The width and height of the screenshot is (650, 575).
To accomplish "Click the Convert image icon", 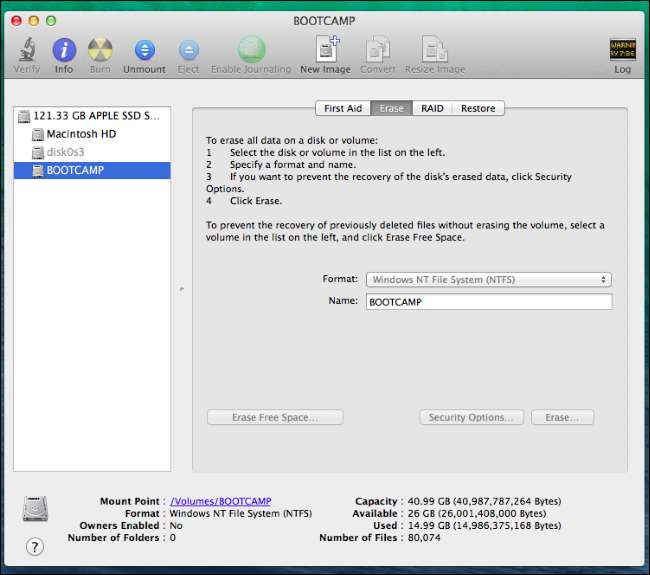I will click(x=378, y=50).
